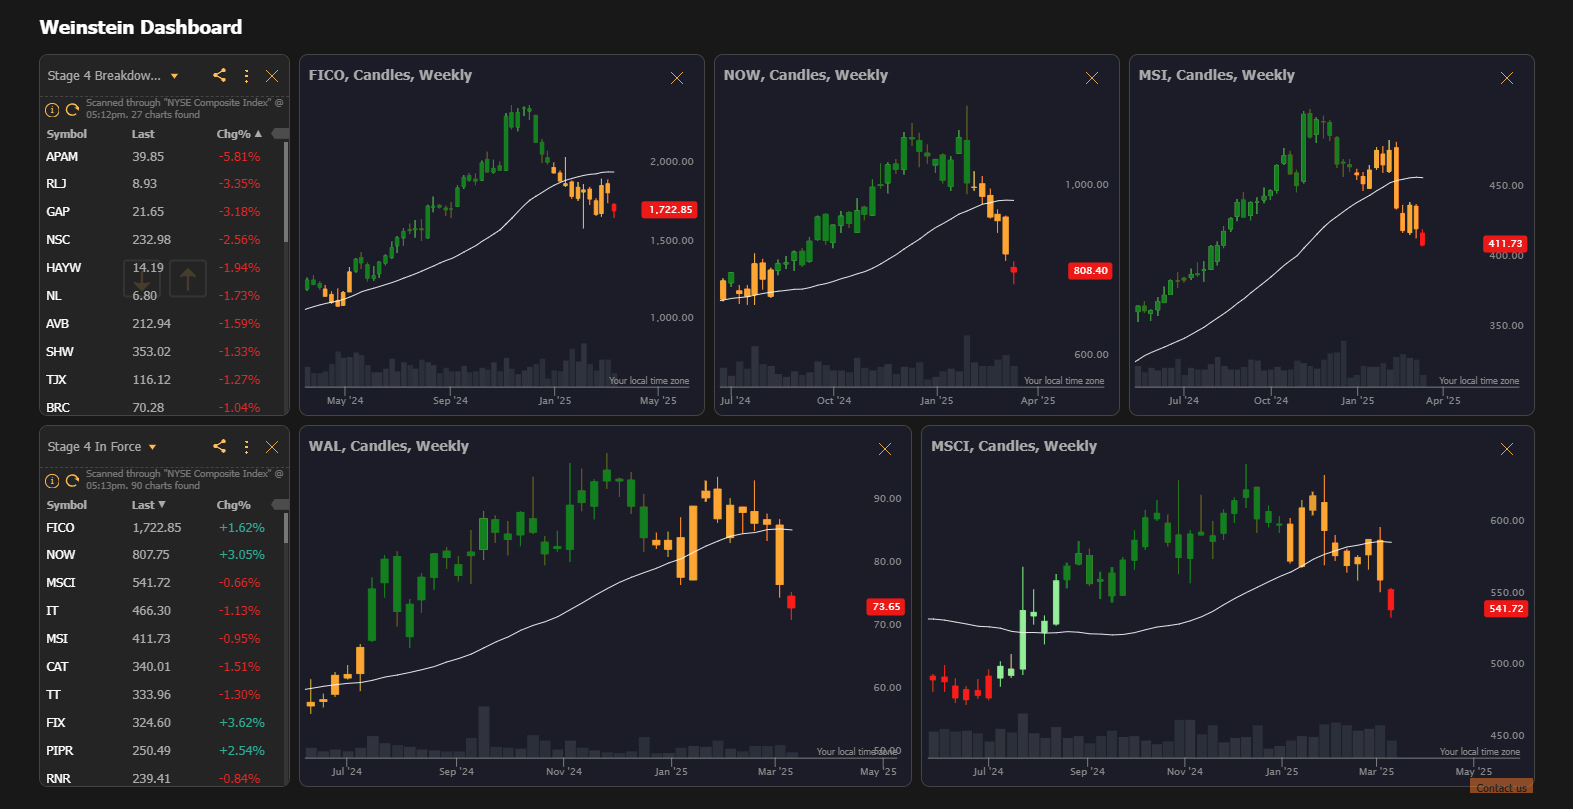1573x809 pixels.
Task: Expand the Stage 4 Breakdown scan dropdown
Action: (x=174, y=76)
